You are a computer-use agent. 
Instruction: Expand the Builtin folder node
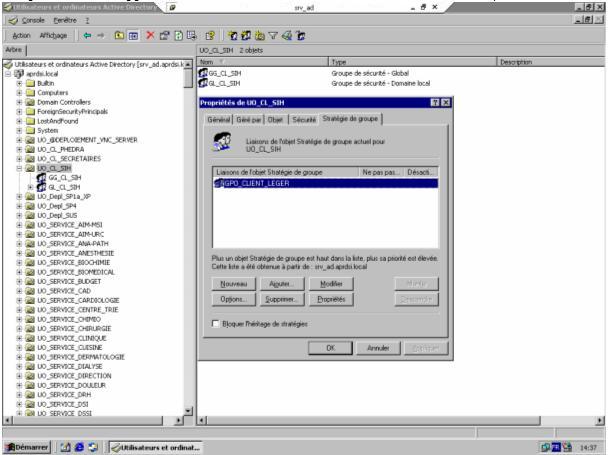click(x=19, y=83)
